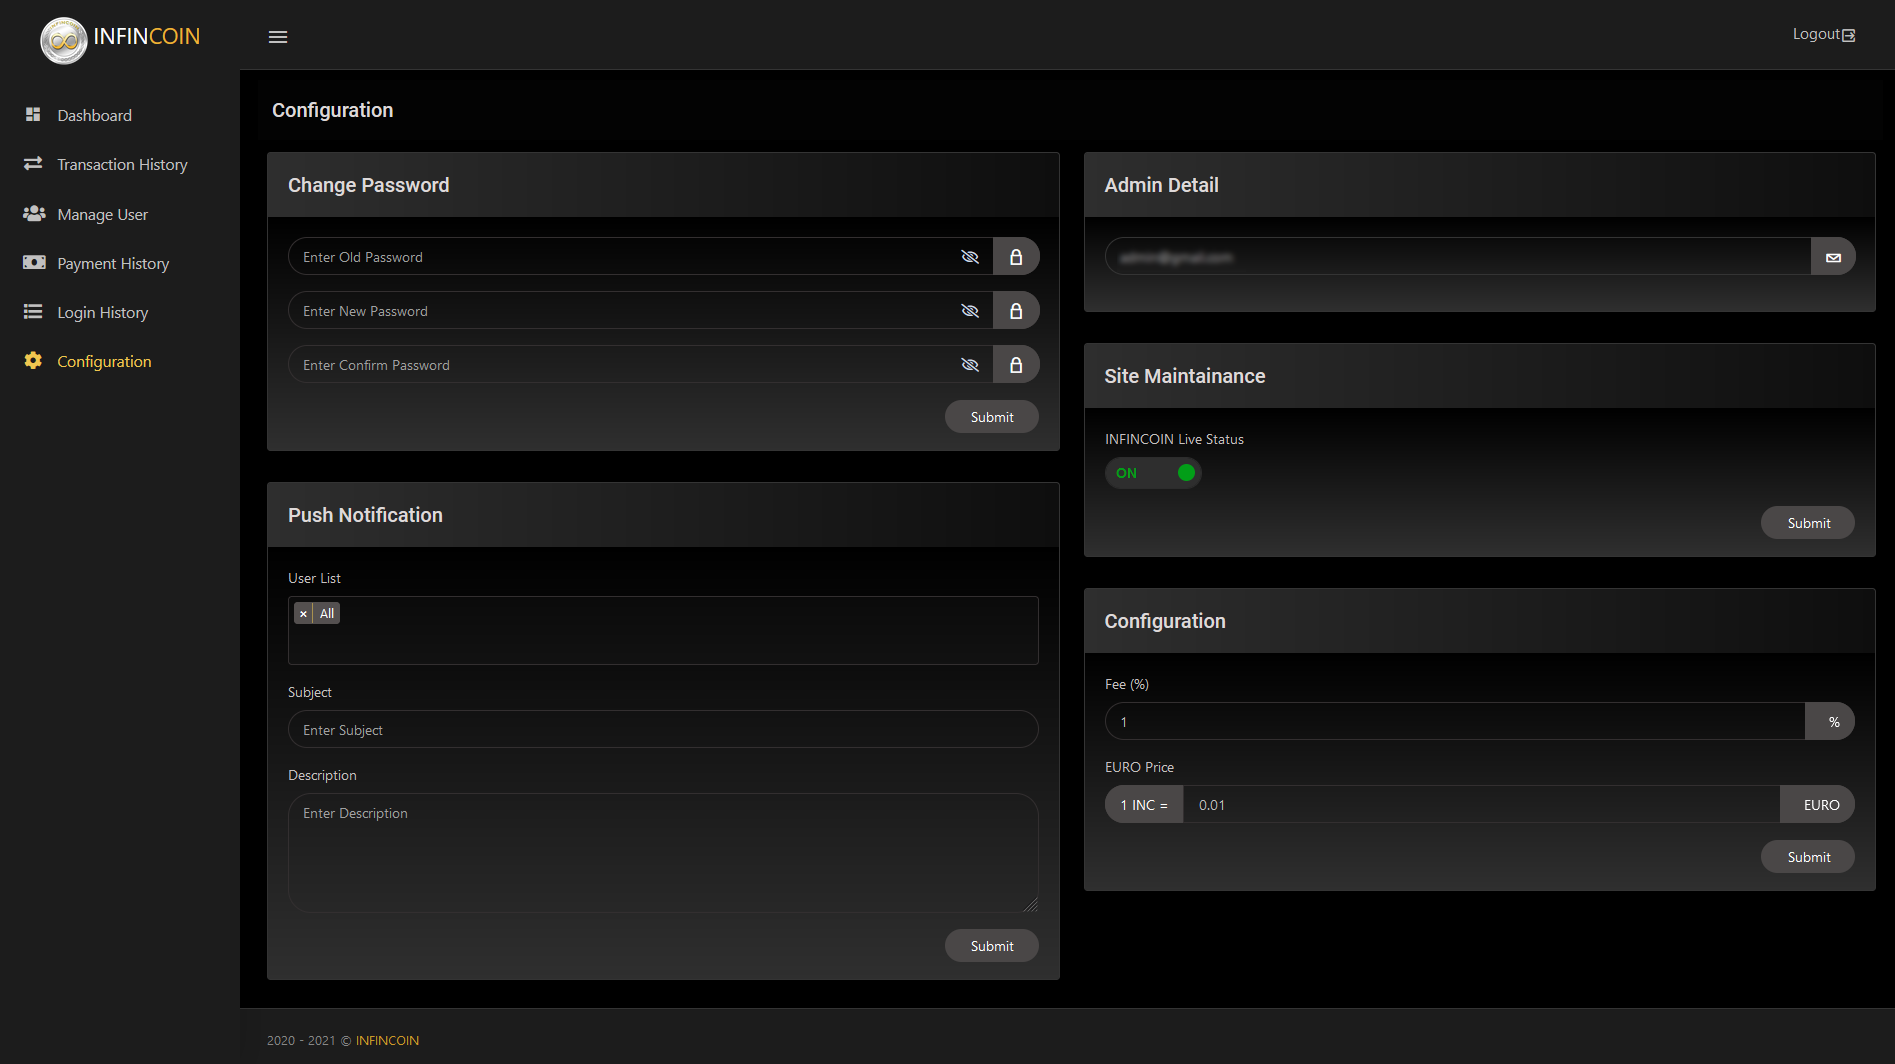
Task: Remove the All tag from User List
Action: coord(303,614)
